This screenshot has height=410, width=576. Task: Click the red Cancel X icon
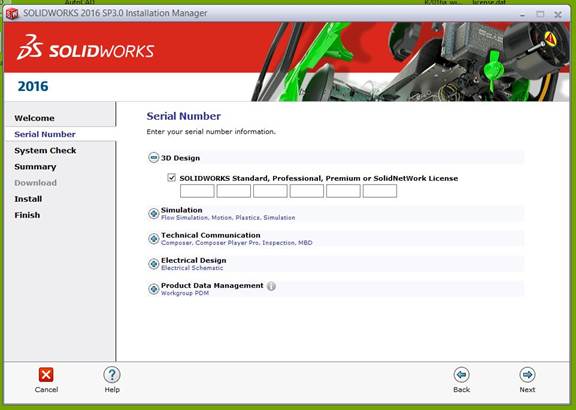46,375
